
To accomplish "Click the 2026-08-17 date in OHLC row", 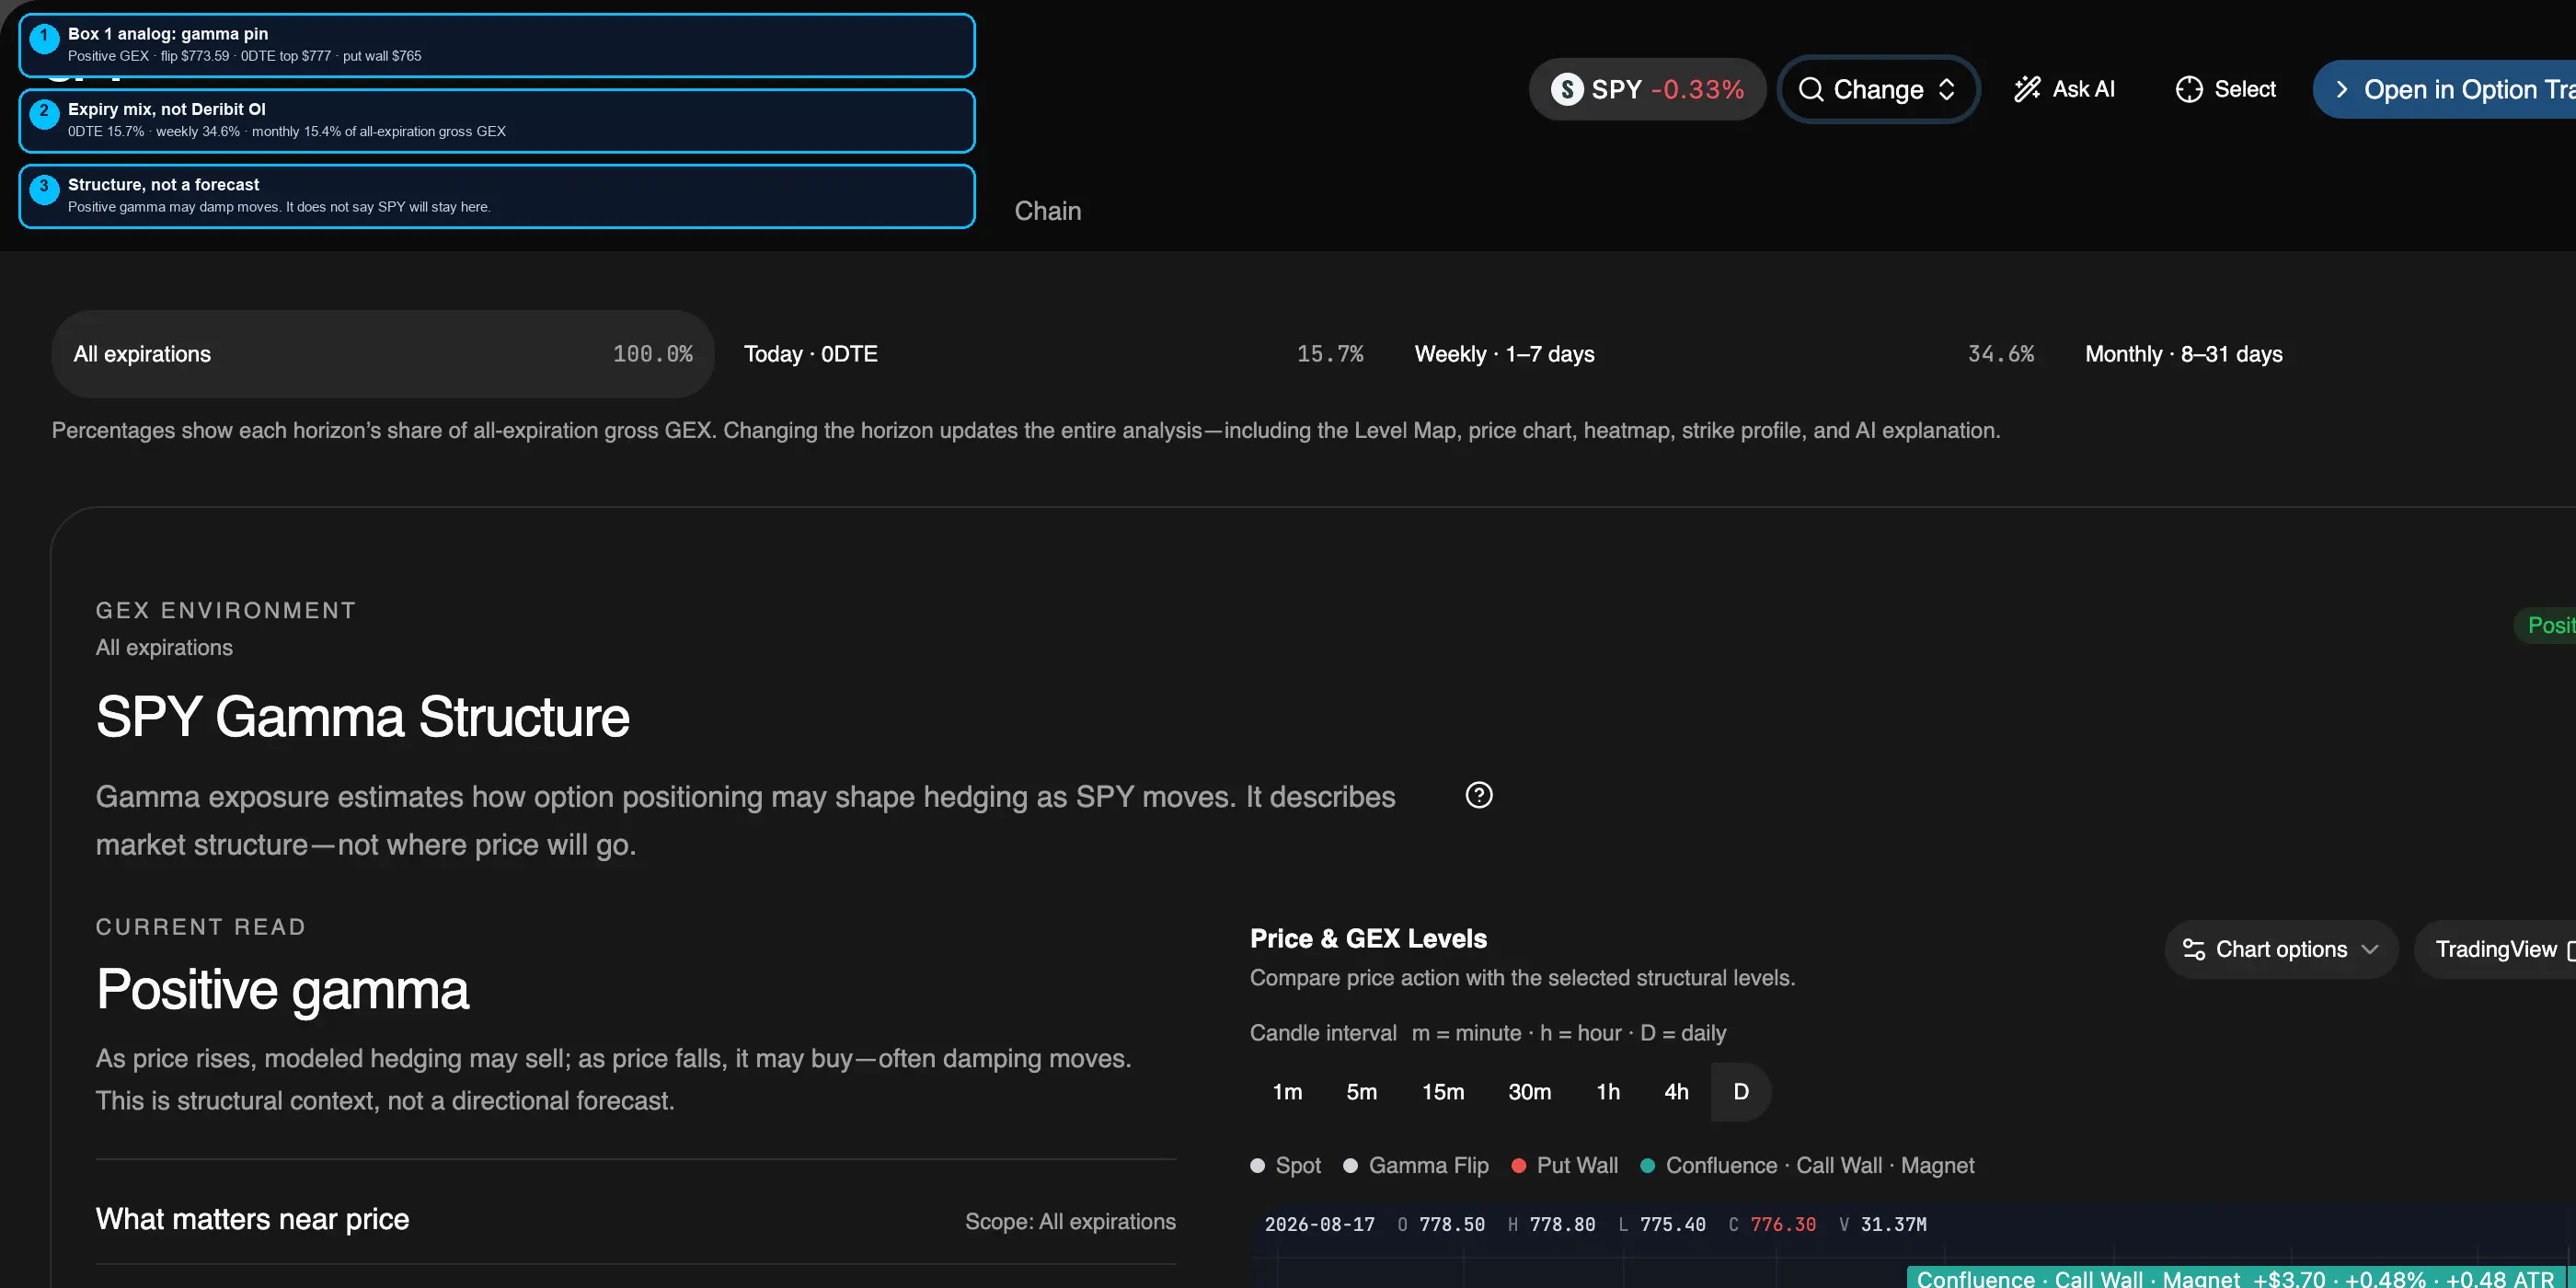I will [1319, 1224].
